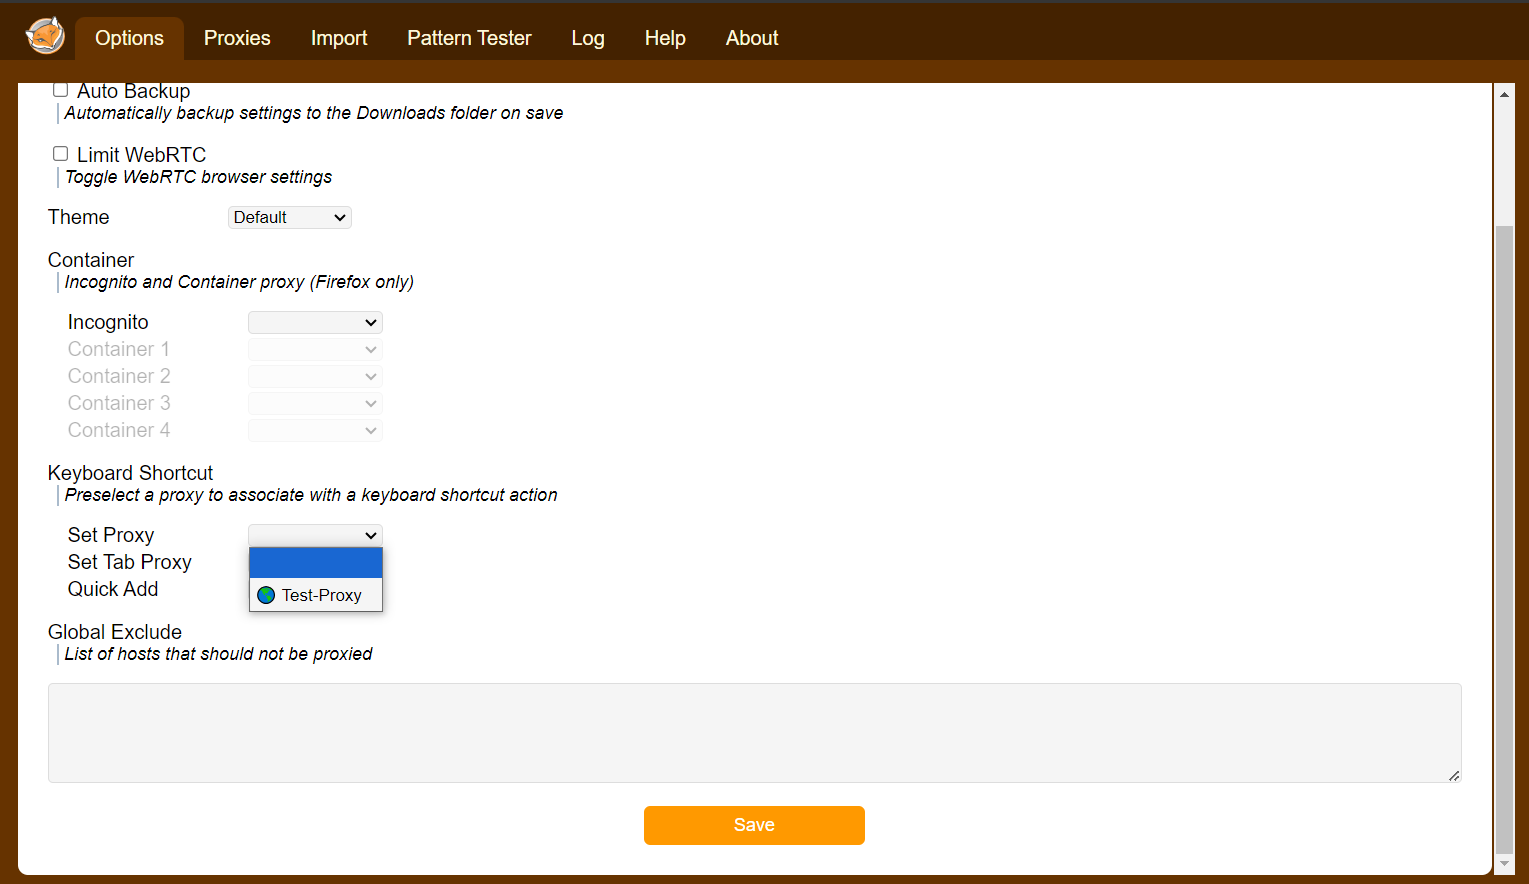Expand the Incognito proxy dropdown
This screenshot has width=1529, height=884.
[x=315, y=322]
